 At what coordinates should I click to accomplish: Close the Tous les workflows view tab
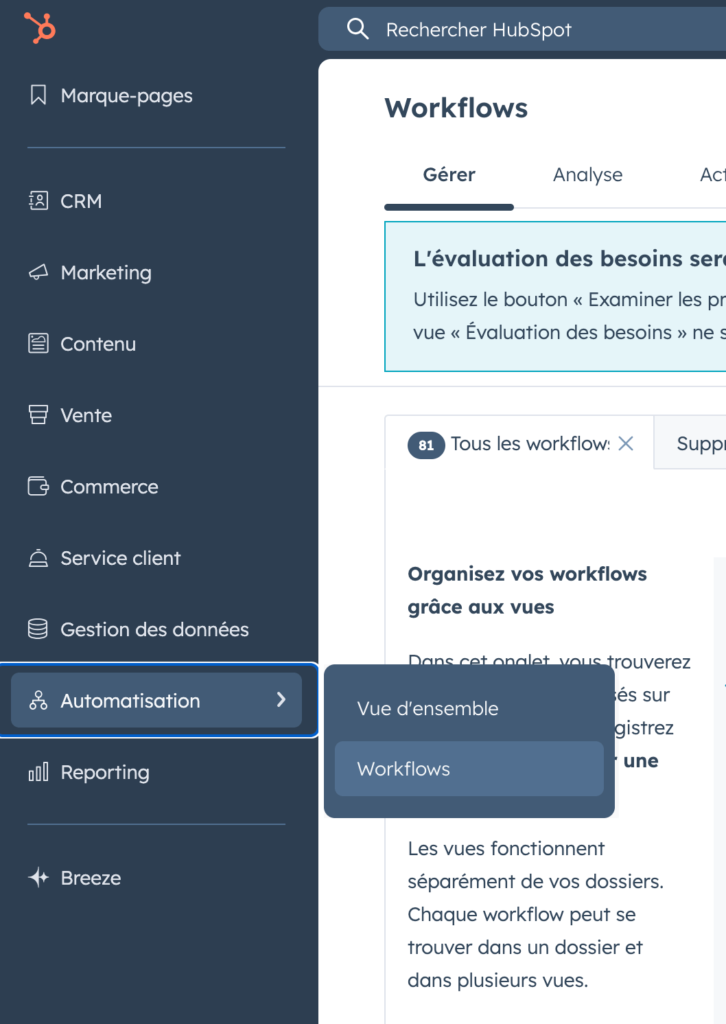pos(626,444)
